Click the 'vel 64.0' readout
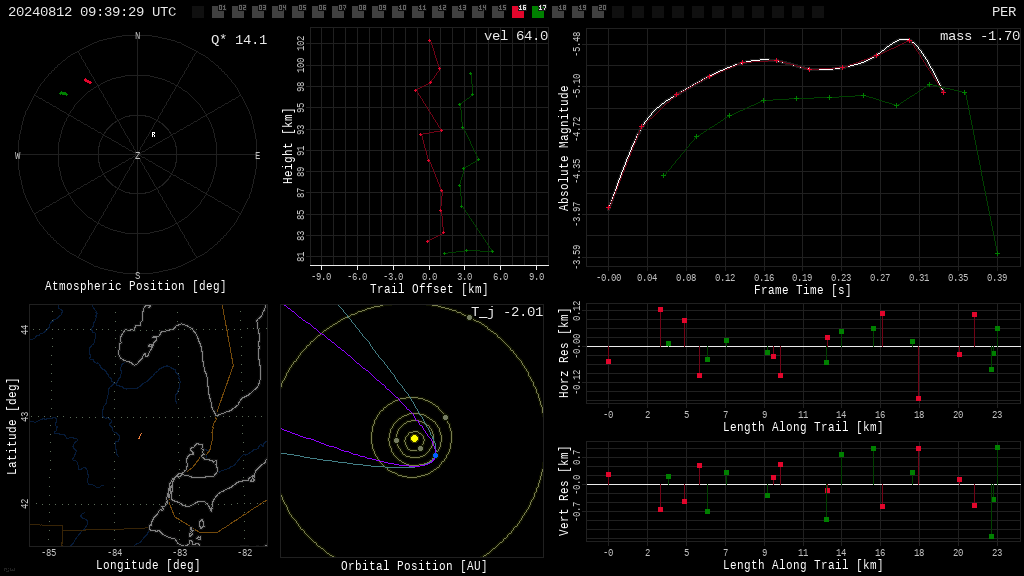This screenshot has width=1024, height=576. (516, 36)
